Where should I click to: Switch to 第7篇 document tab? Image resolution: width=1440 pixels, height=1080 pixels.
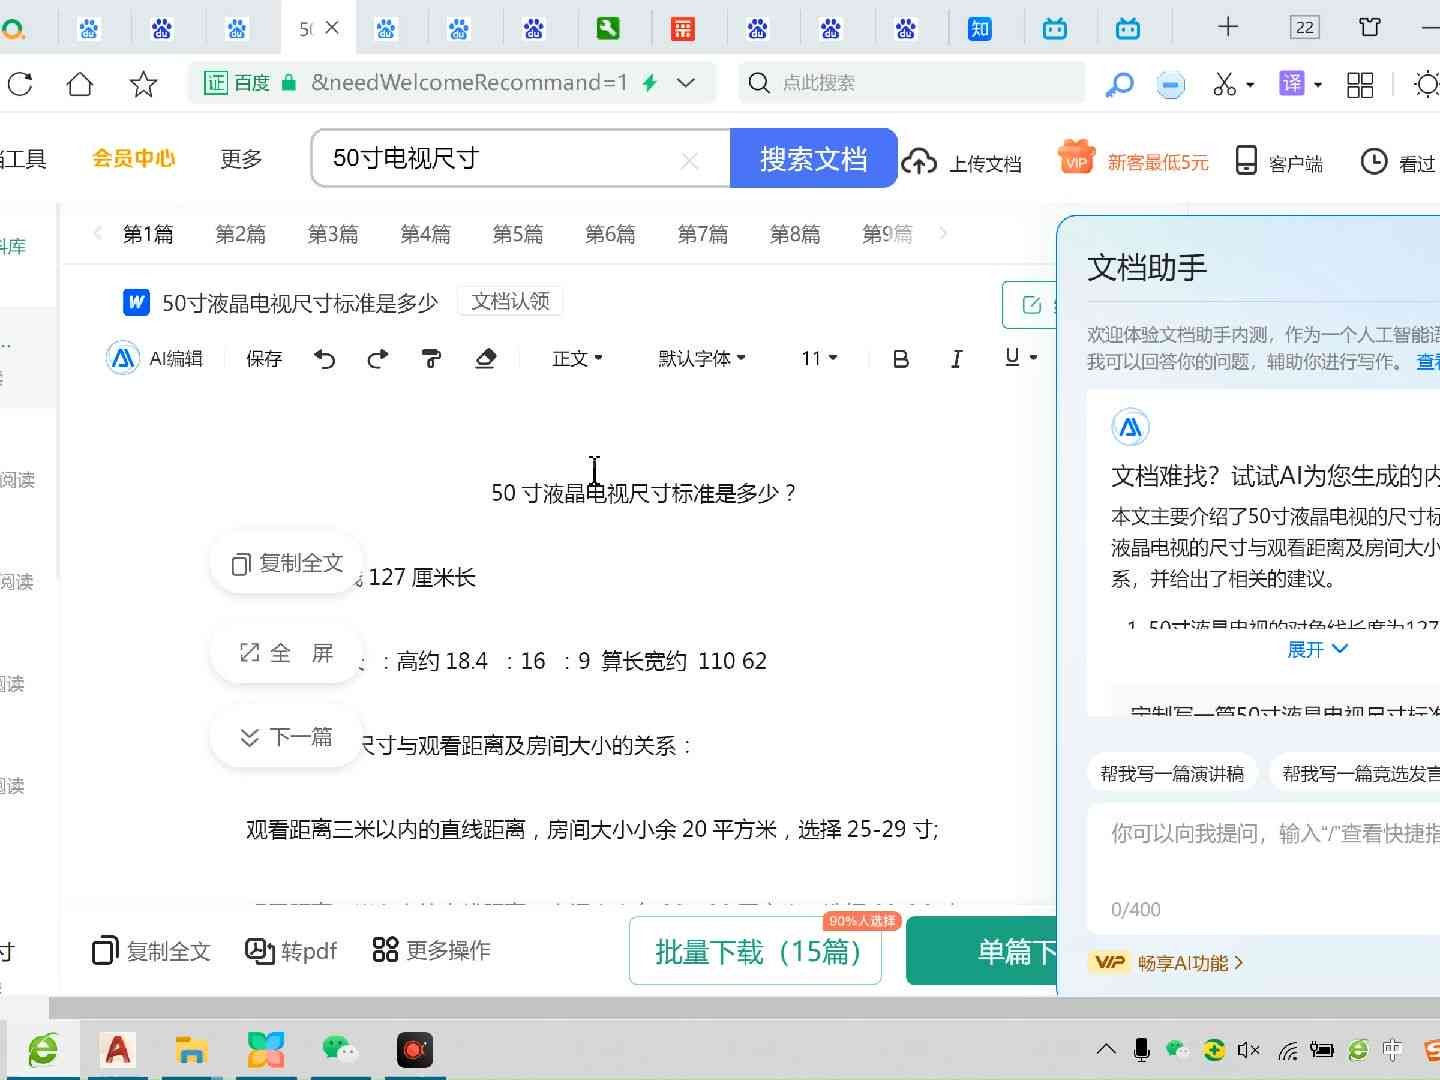(x=703, y=234)
